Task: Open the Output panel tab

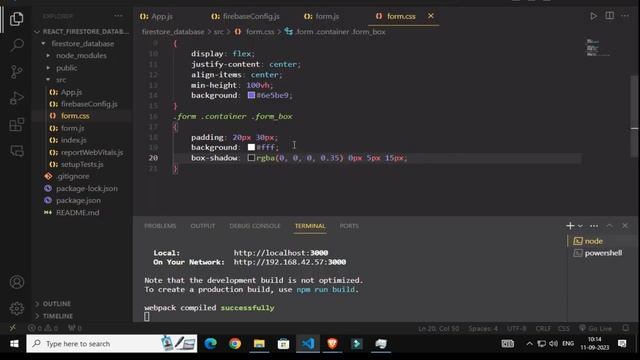Action: (x=202, y=226)
